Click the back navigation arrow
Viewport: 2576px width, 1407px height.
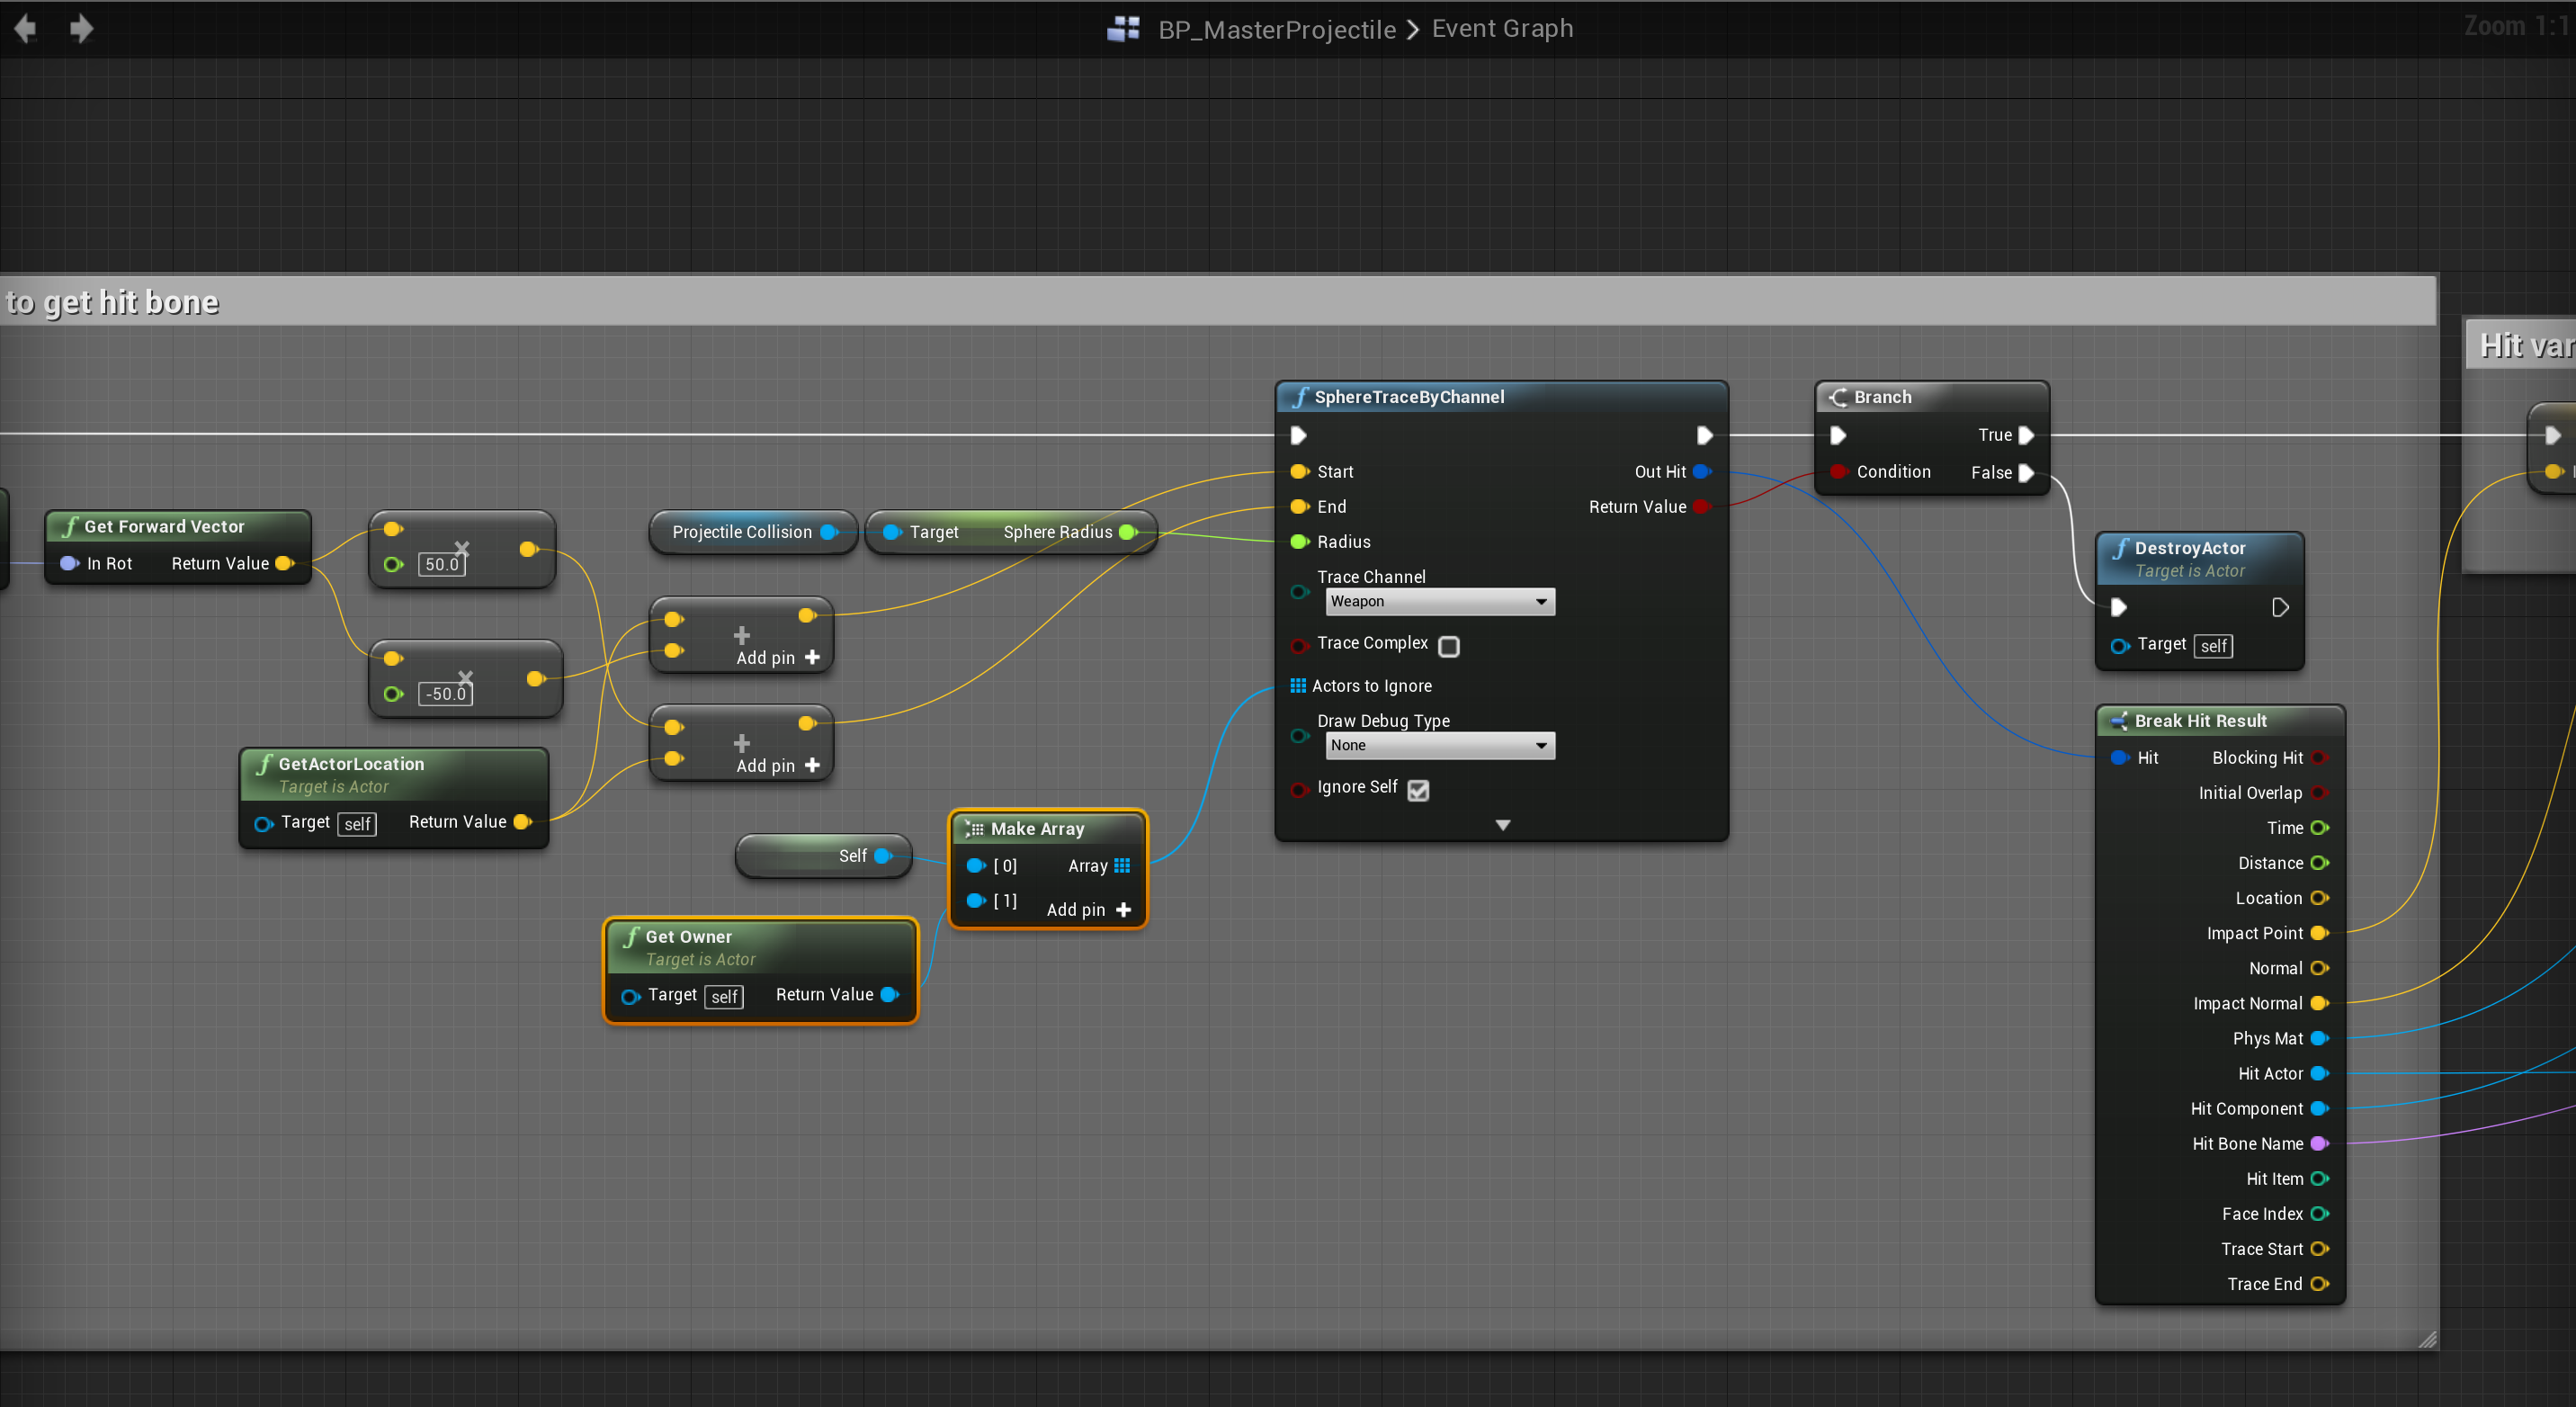pos(25,29)
